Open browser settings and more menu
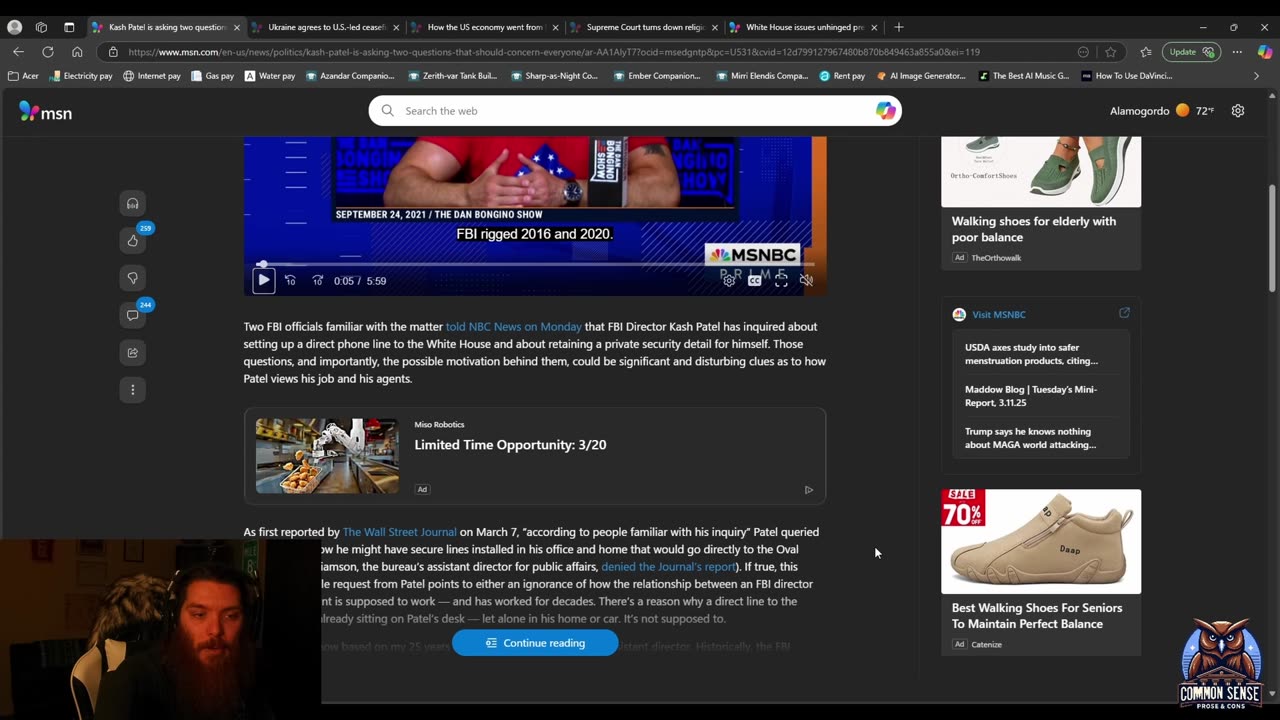 (1237, 52)
